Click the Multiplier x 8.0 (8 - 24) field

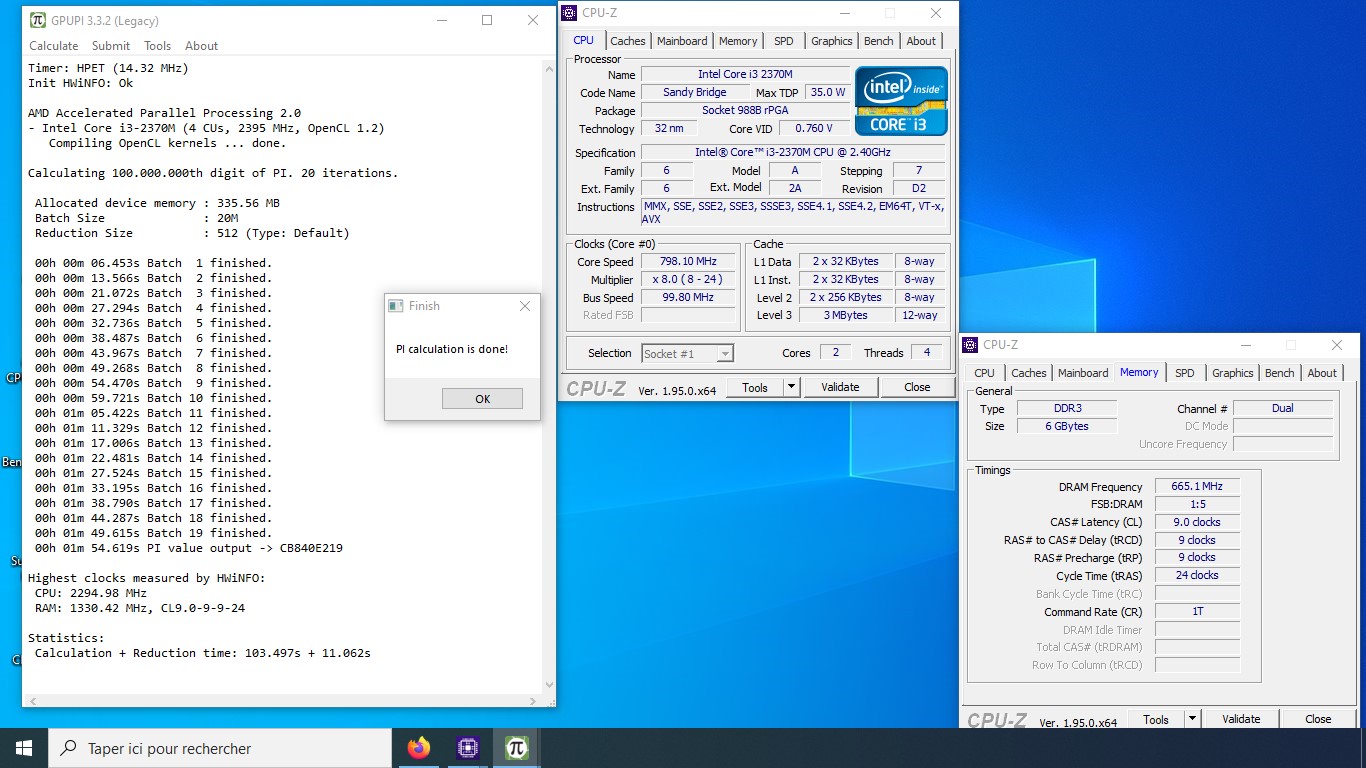(688, 280)
